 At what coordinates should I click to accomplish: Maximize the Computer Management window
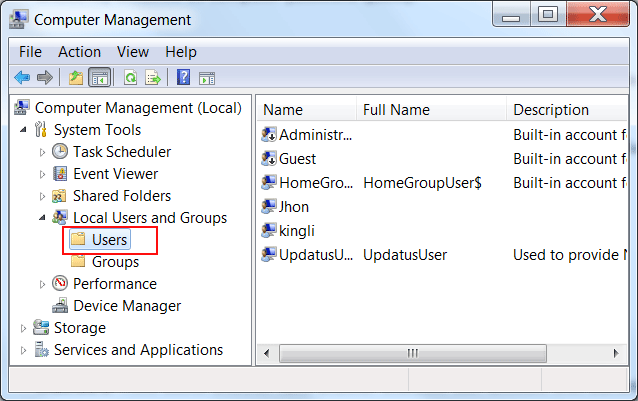coord(548,15)
